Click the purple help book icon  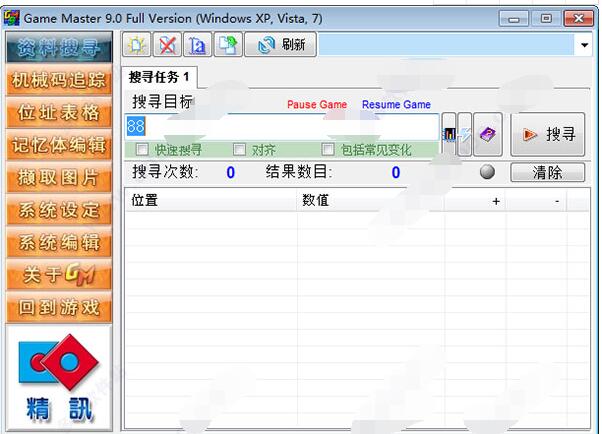(x=488, y=134)
